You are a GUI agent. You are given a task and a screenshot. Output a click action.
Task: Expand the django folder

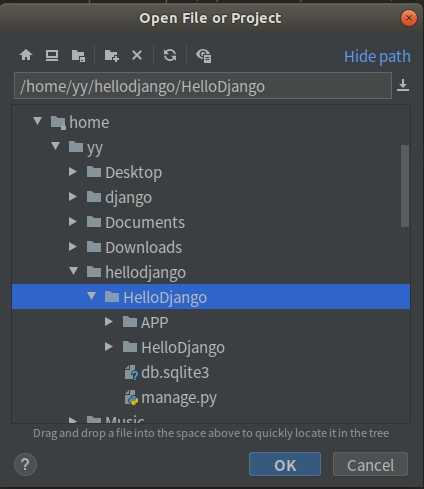pyautogui.click(x=72, y=197)
